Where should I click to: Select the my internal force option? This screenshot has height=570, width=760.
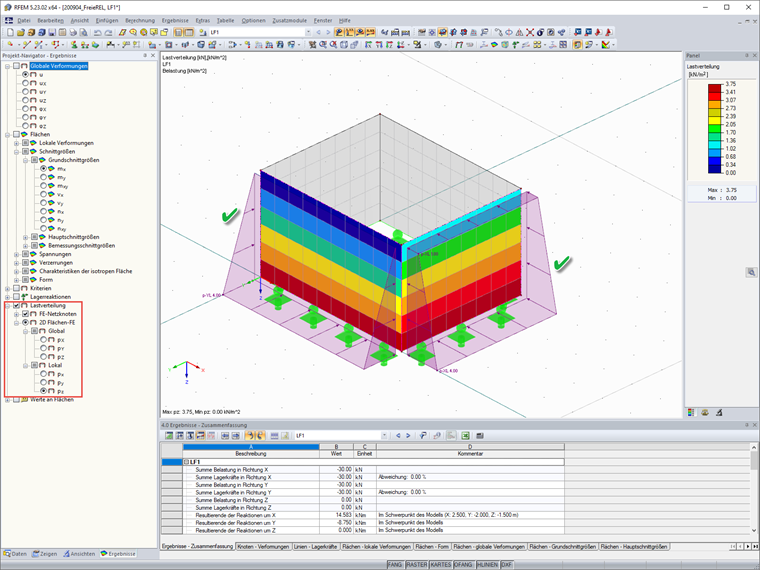pyautogui.click(x=43, y=177)
